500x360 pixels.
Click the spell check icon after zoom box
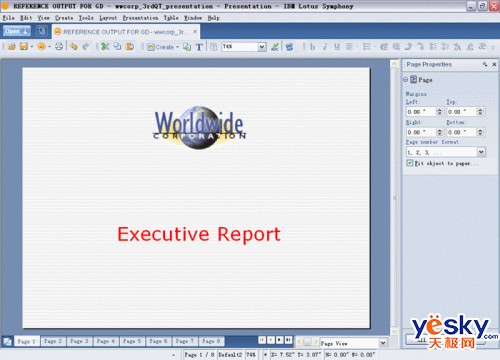275,47
